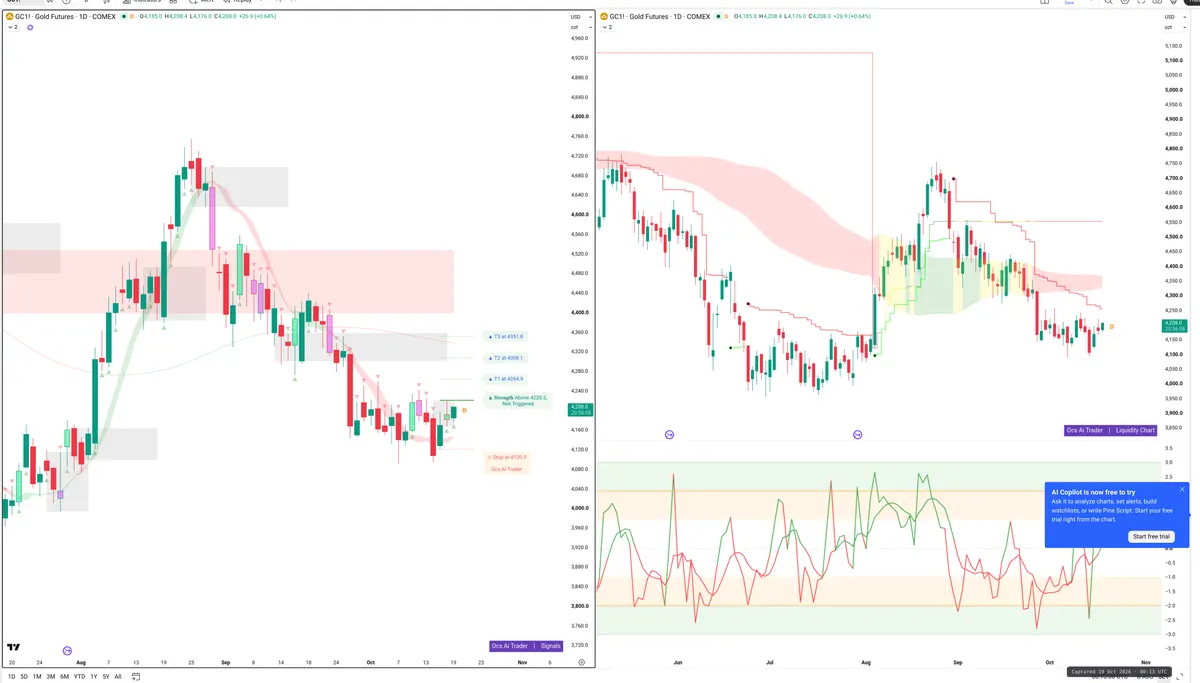Click the TradingView logo in the left chart
Image resolution: width=1200 pixels, height=683 pixels.
tap(14, 647)
